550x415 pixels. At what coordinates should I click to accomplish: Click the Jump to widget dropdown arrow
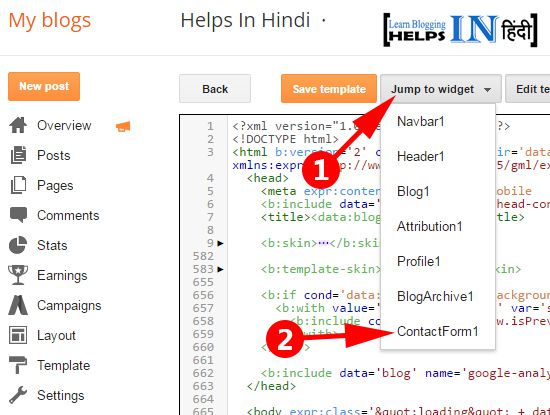click(x=487, y=90)
